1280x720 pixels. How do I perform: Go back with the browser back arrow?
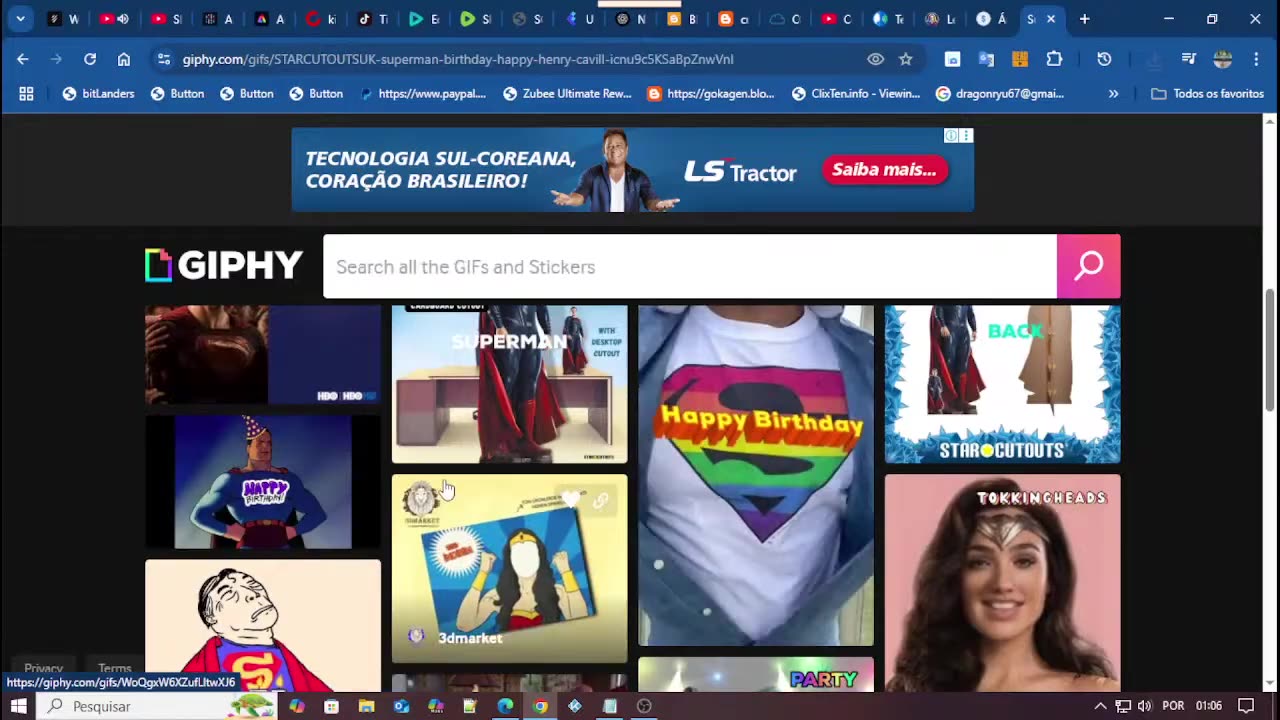[x=22, y=59]
